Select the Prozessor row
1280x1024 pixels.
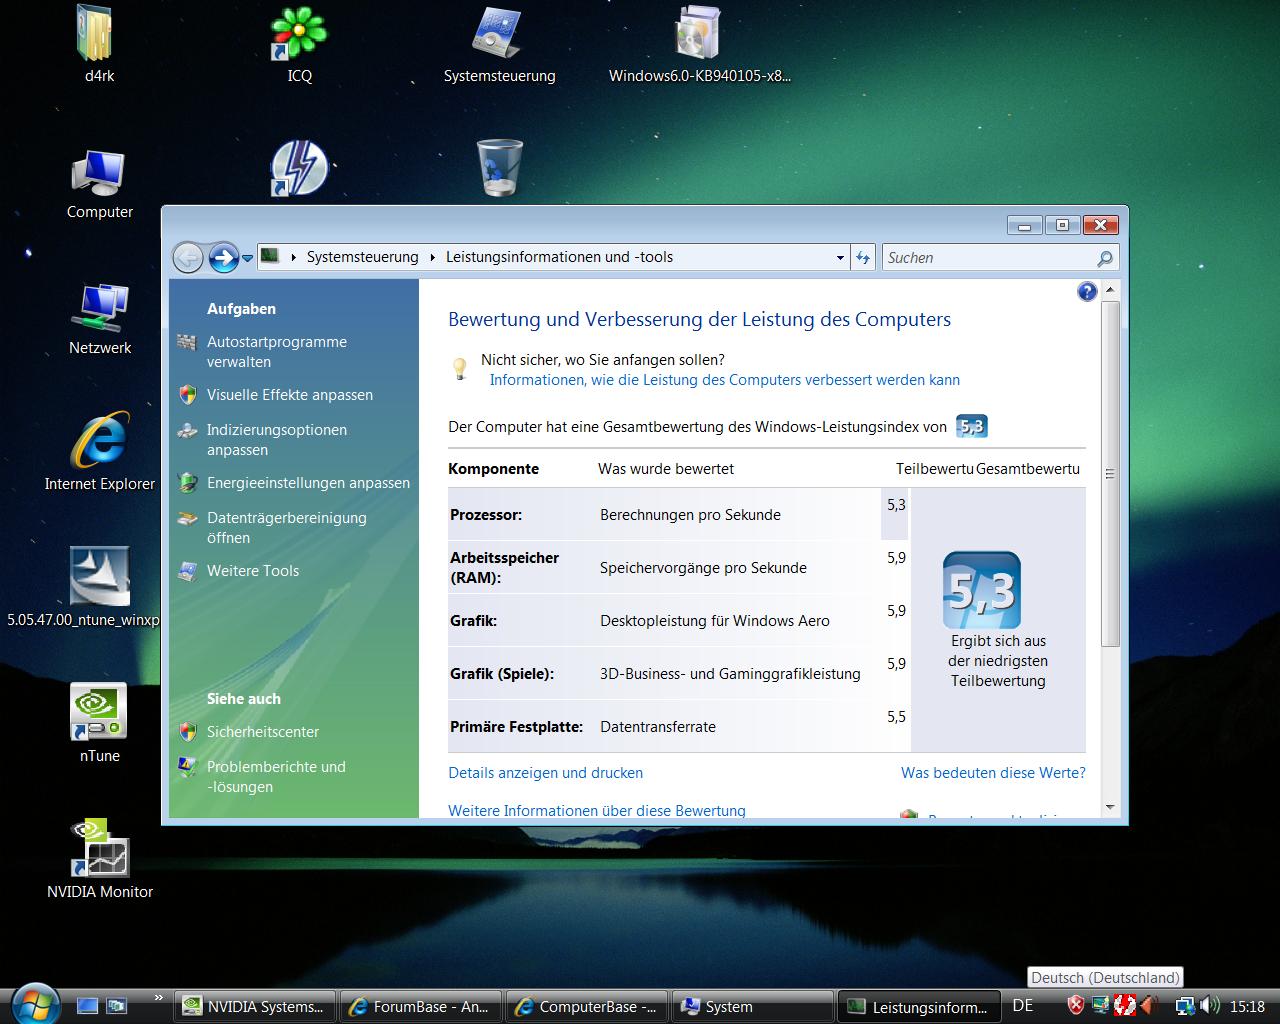pyautogui.click(x=679, y=514)
